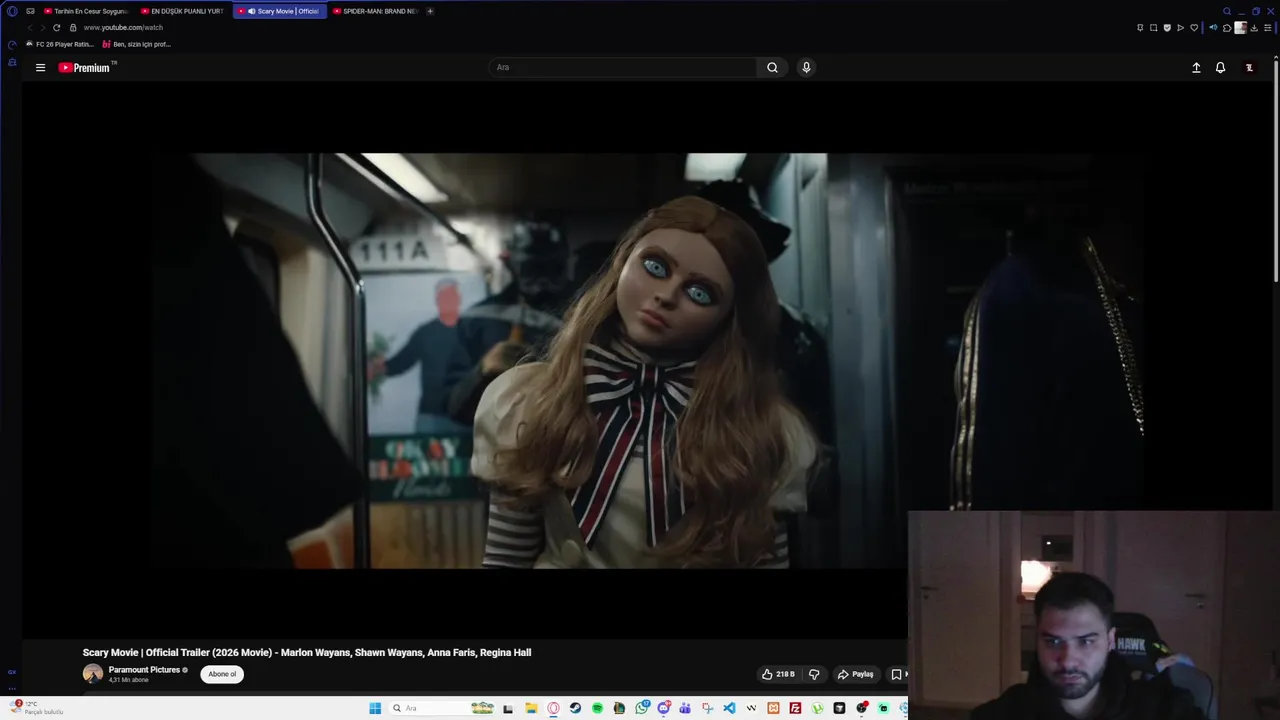Open FileZilla from taskbar

[x=795, y=708]
